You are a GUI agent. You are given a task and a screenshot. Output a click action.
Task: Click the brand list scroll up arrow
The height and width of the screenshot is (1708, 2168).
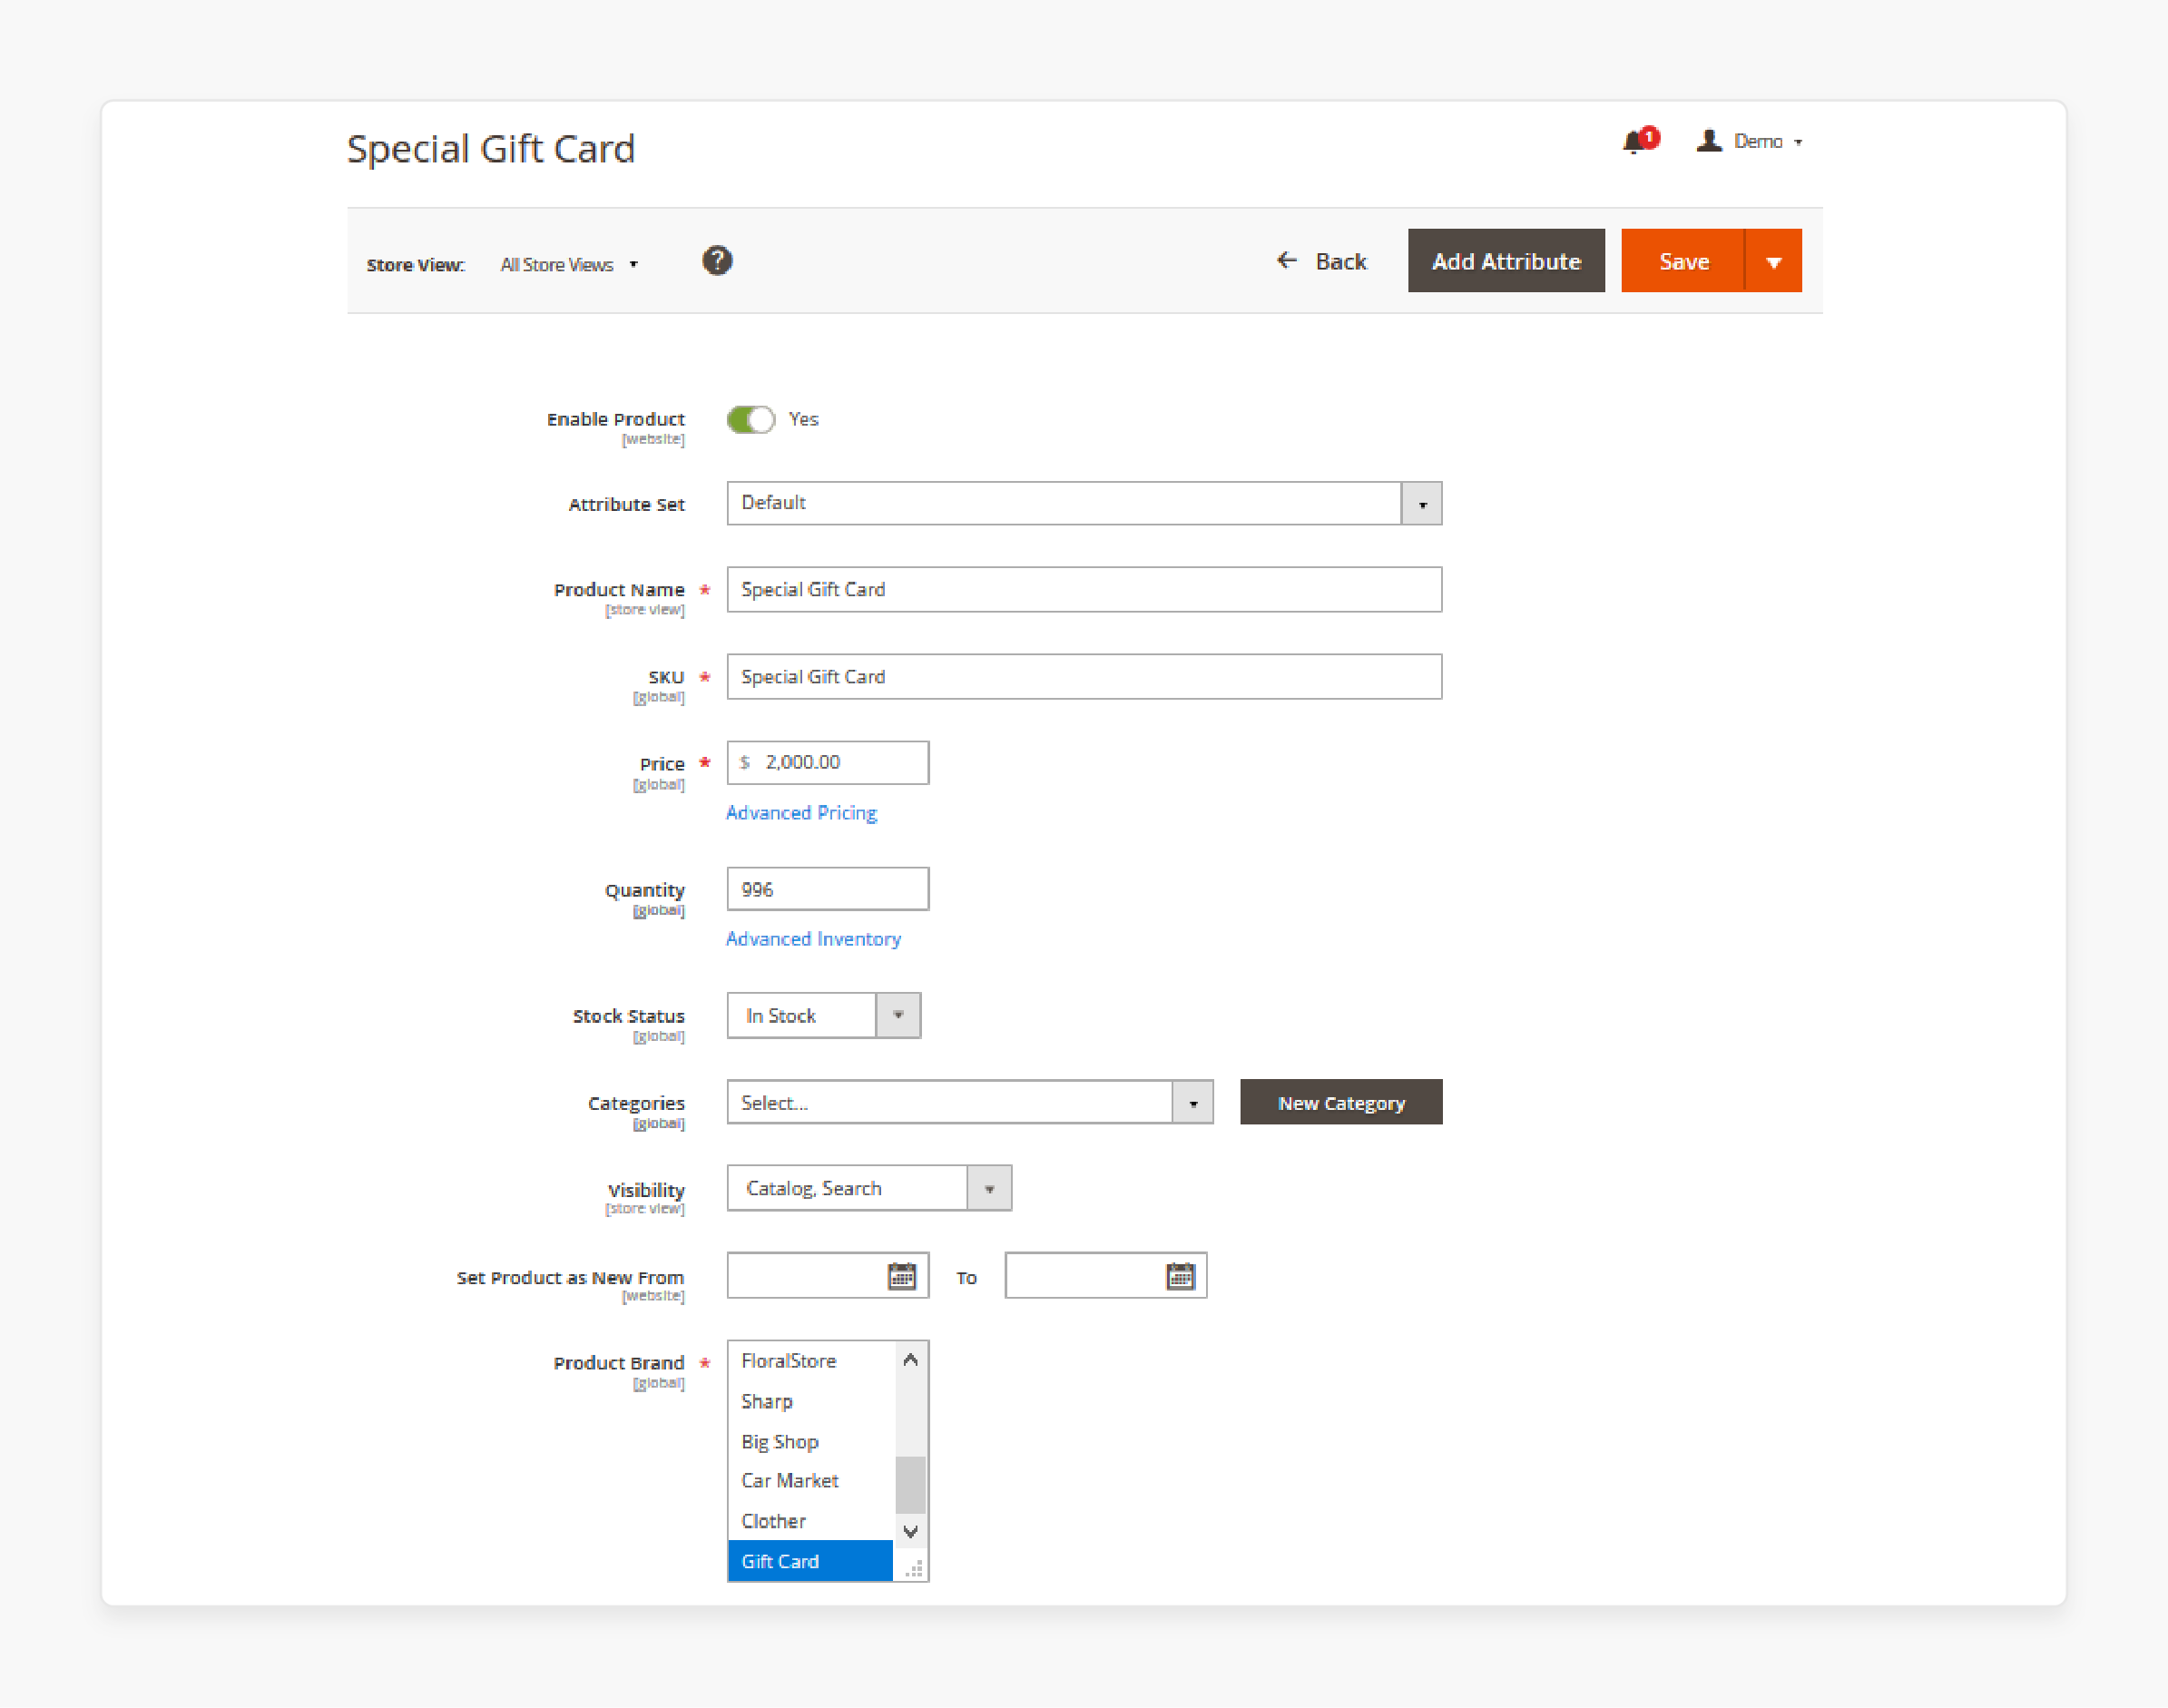click(x=910, y=1360)
